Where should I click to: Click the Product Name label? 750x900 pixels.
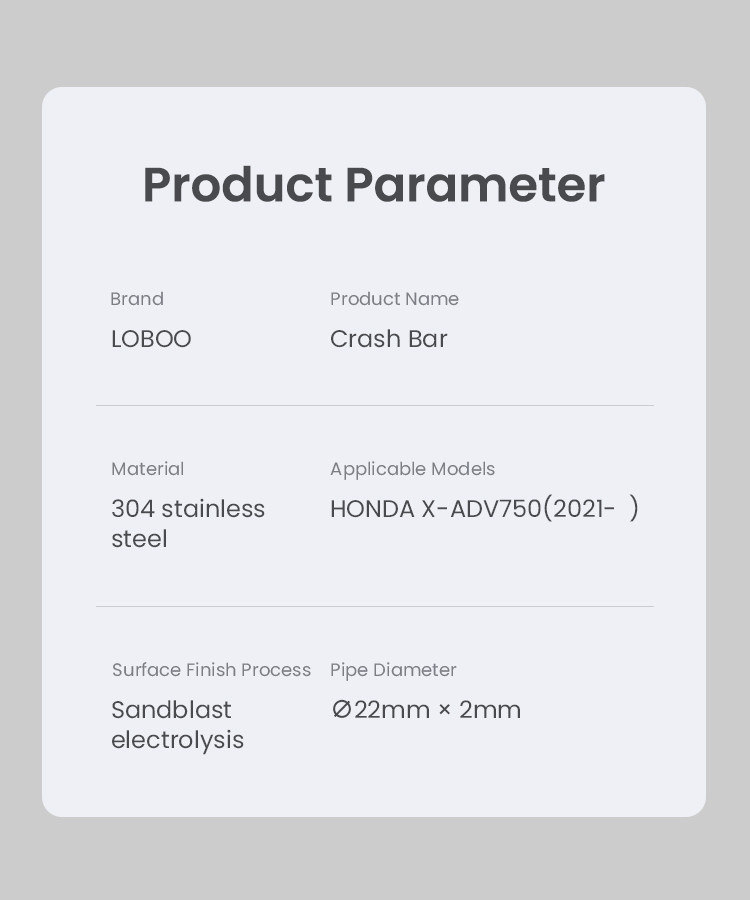click(394, 299)
